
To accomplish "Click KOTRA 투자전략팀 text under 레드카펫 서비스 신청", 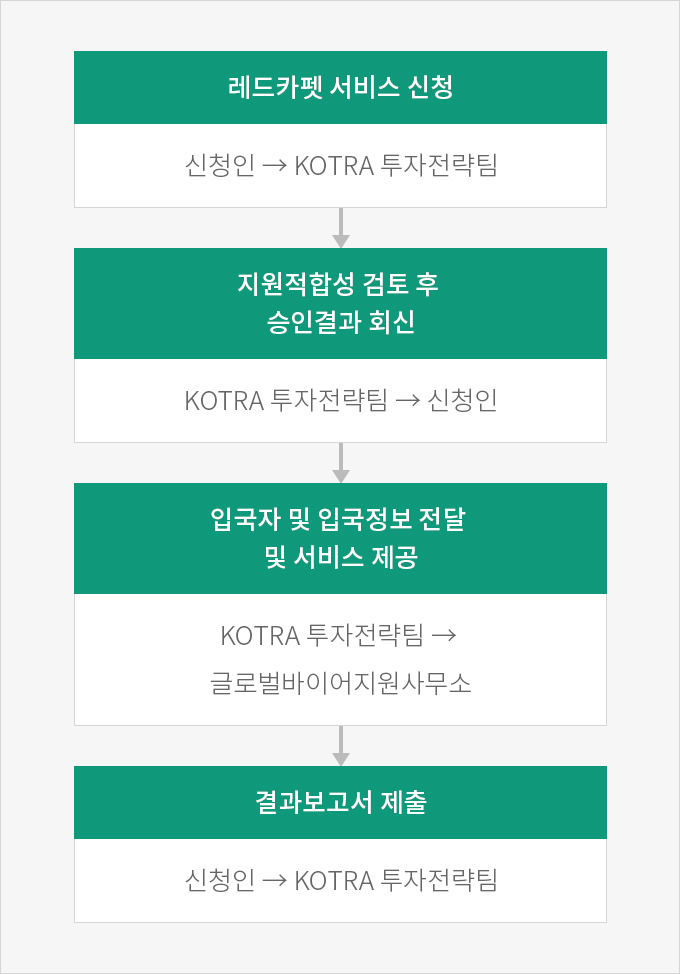I will pyautogui.click(x=396, y=166).
